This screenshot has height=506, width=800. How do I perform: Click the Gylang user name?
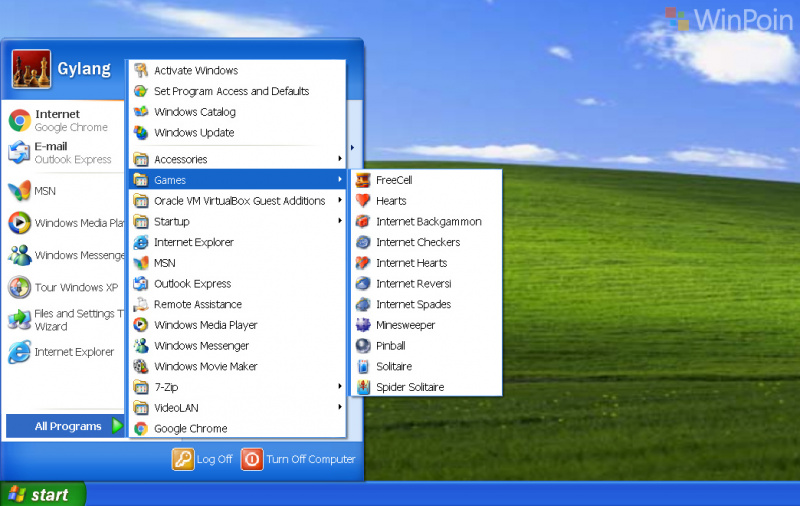tap(84, 68)
